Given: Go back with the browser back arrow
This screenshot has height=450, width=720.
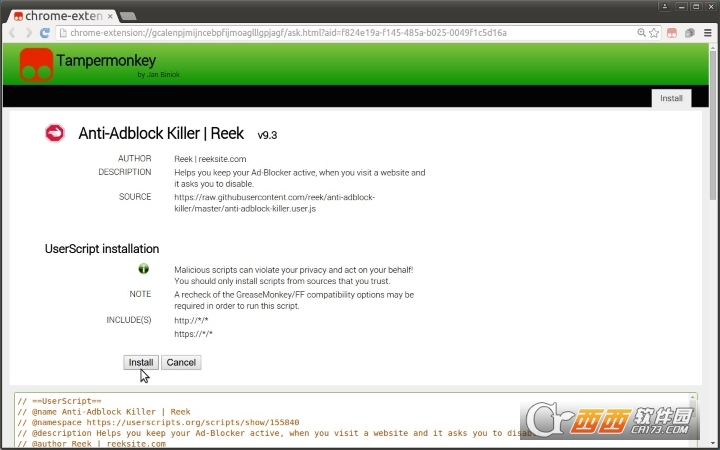Looking at the screenshot, I should click(12, 33).
